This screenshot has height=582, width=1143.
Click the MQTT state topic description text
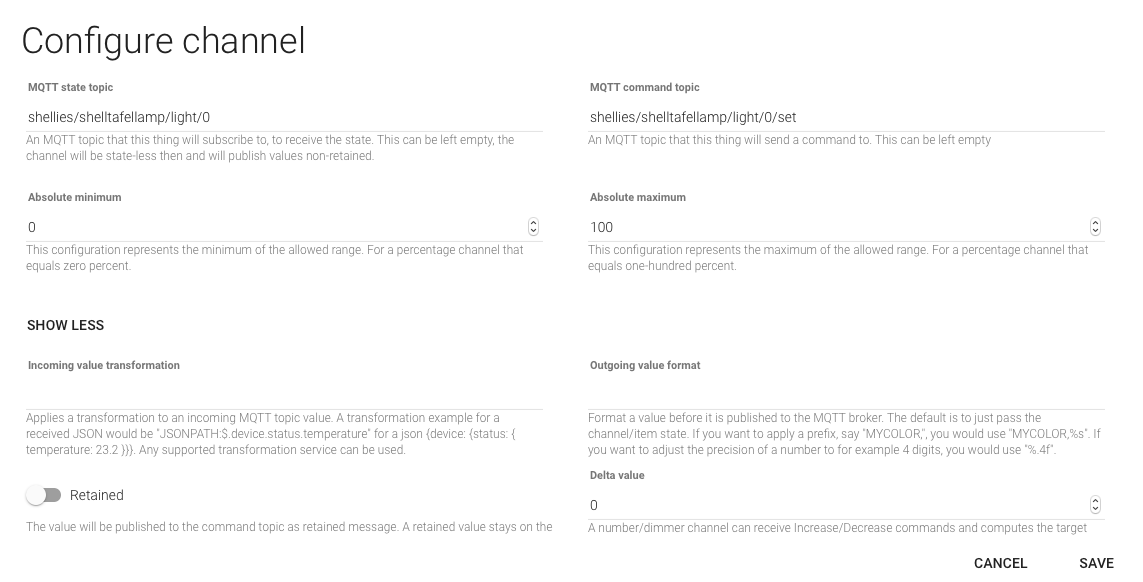[270, 148]
